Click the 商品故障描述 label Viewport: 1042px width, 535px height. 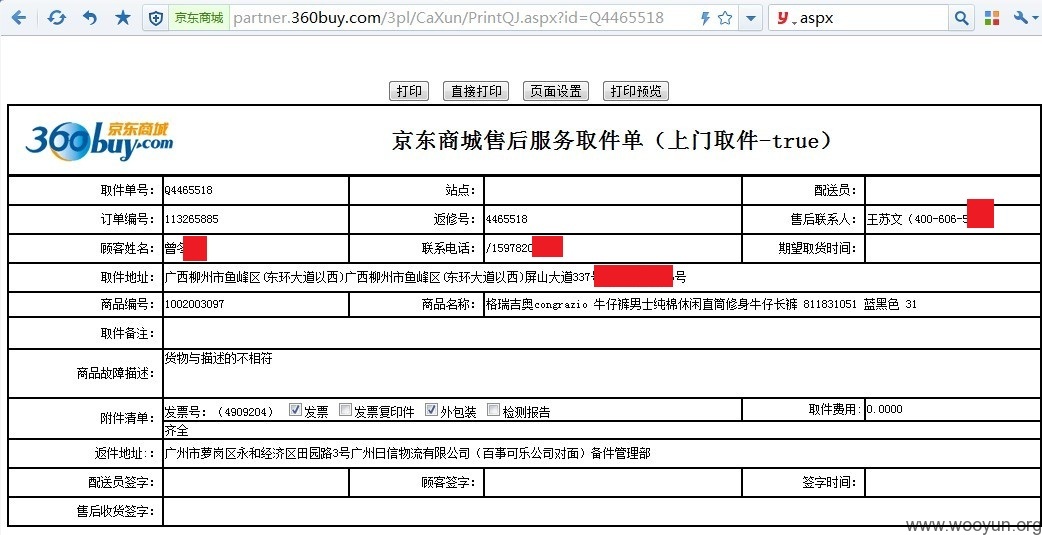(116, 374)
